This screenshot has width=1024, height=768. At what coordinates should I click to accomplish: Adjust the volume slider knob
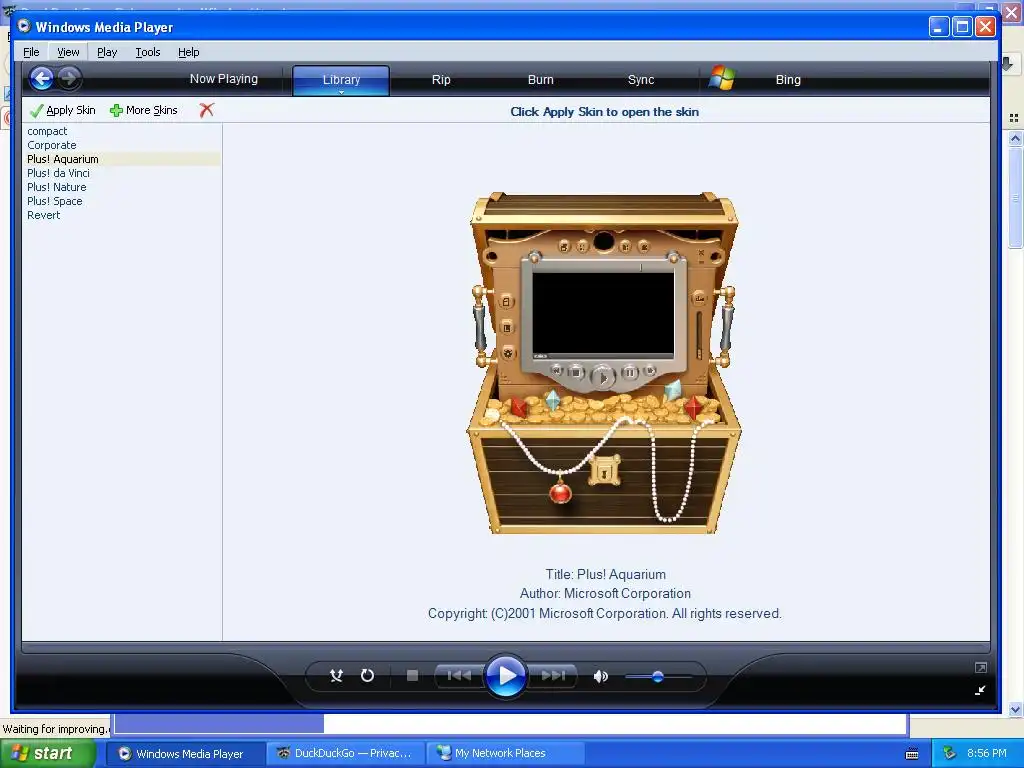click(658, 677)
